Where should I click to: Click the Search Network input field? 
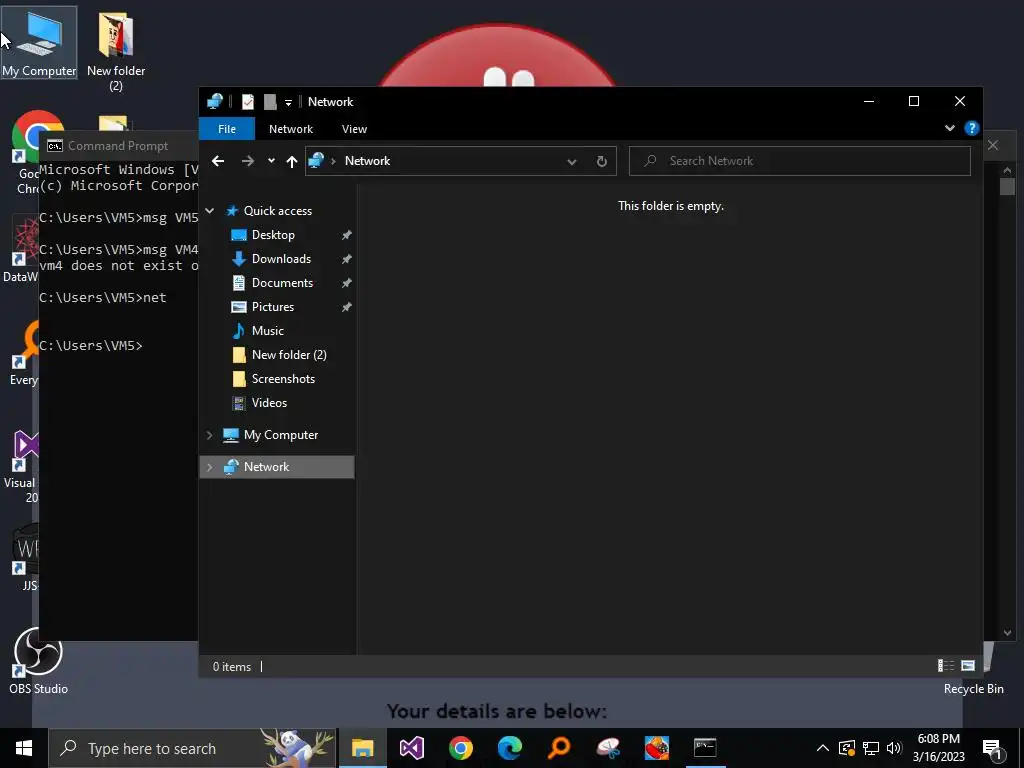pos(799,161)
